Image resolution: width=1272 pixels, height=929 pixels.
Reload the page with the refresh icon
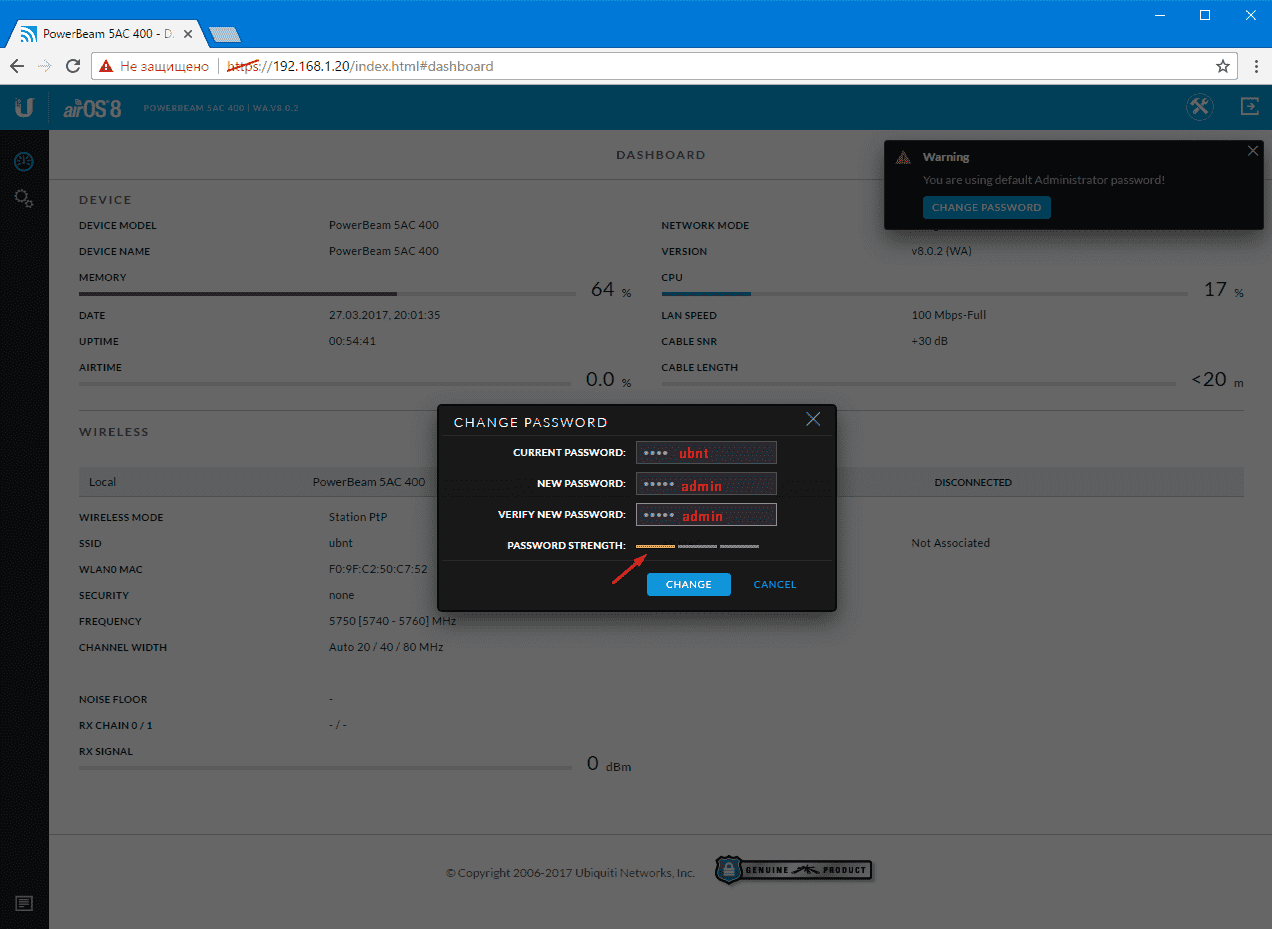[72, 66]
